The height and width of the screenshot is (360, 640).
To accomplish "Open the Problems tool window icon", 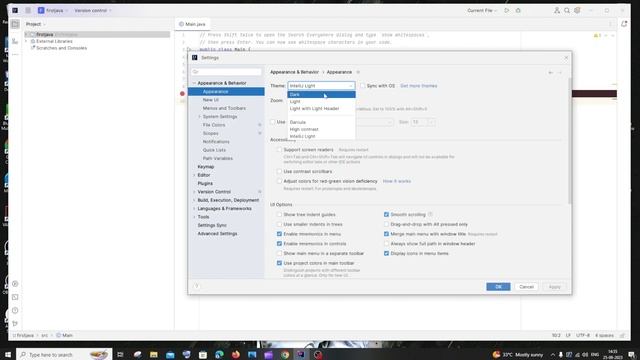I will [x=15, y=311].
